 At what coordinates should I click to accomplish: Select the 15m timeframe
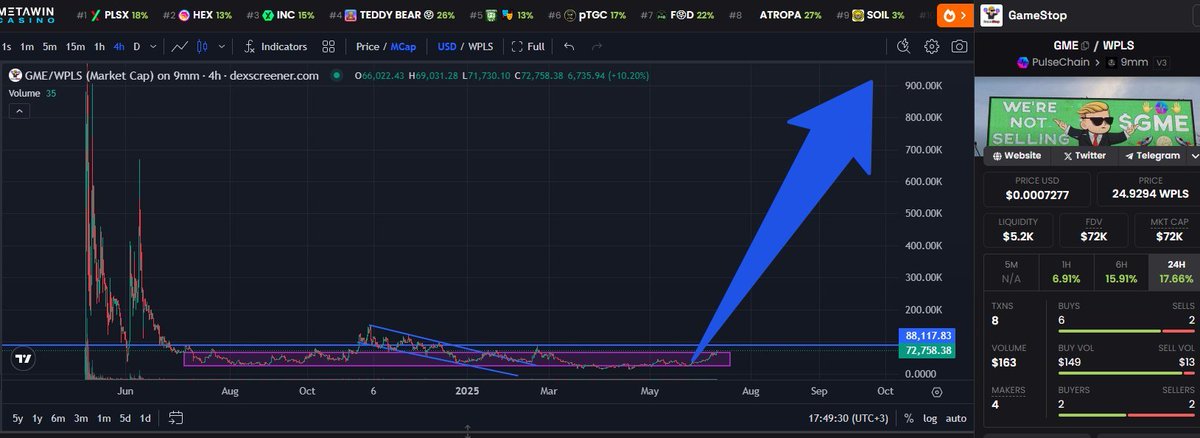pos(76,47)
